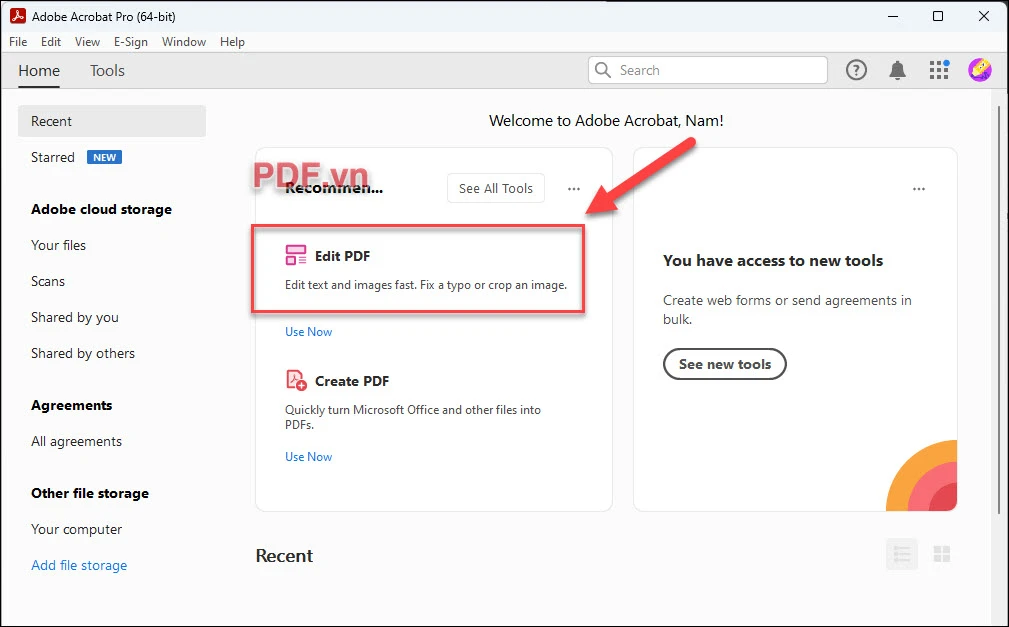This screenshot has width=1009, height=627.
Task: Click Use Now under Edit PDF
Action: coord(308,332)
